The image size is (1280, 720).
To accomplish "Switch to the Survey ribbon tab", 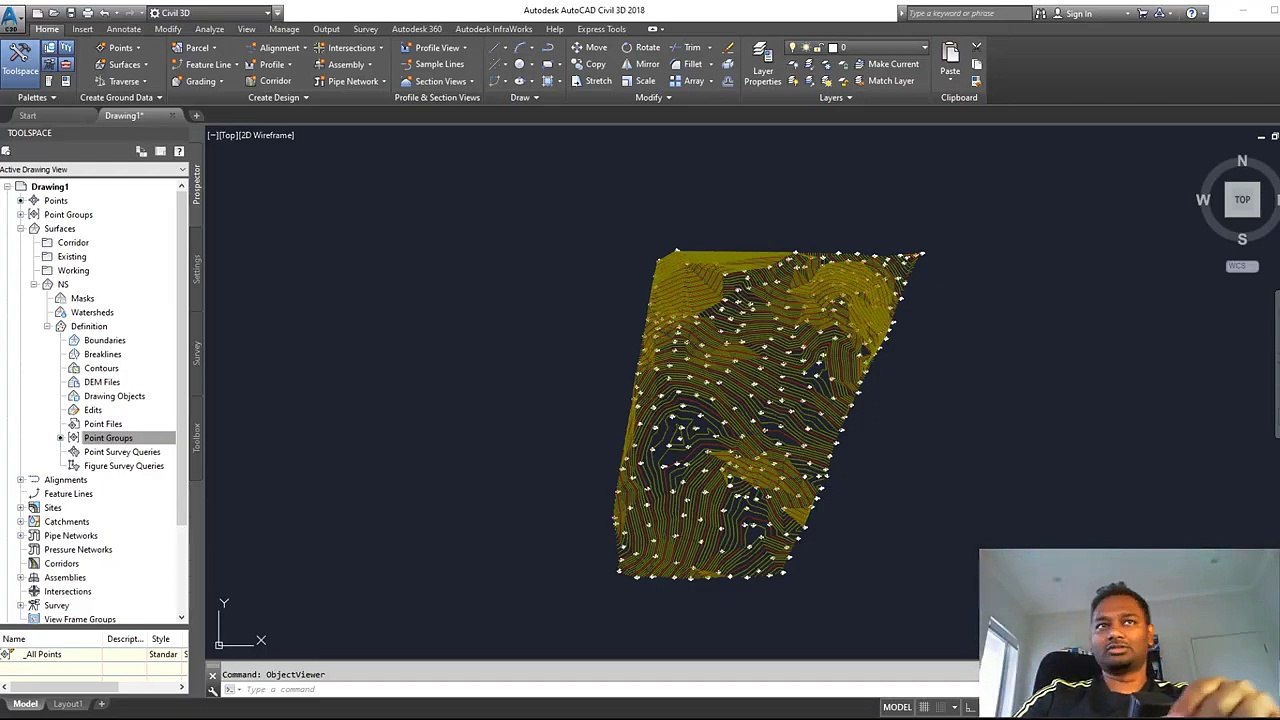I will click(366, 29).
